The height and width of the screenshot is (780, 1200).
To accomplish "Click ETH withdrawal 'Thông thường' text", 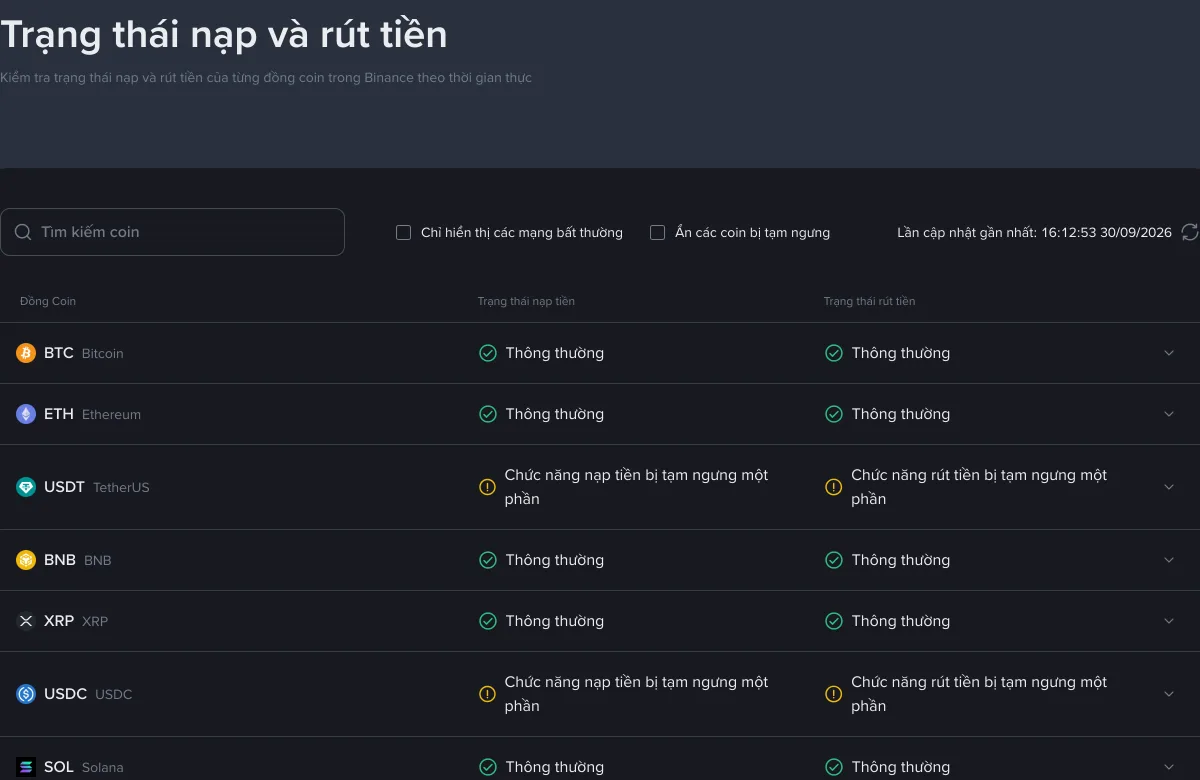I will tap(901, 414).
